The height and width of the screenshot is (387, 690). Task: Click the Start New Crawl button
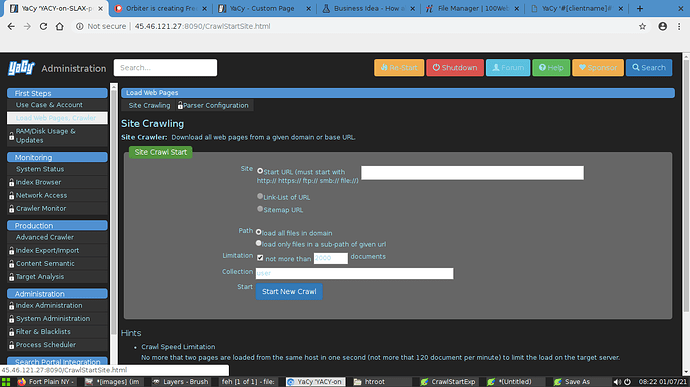pos(289,291)
